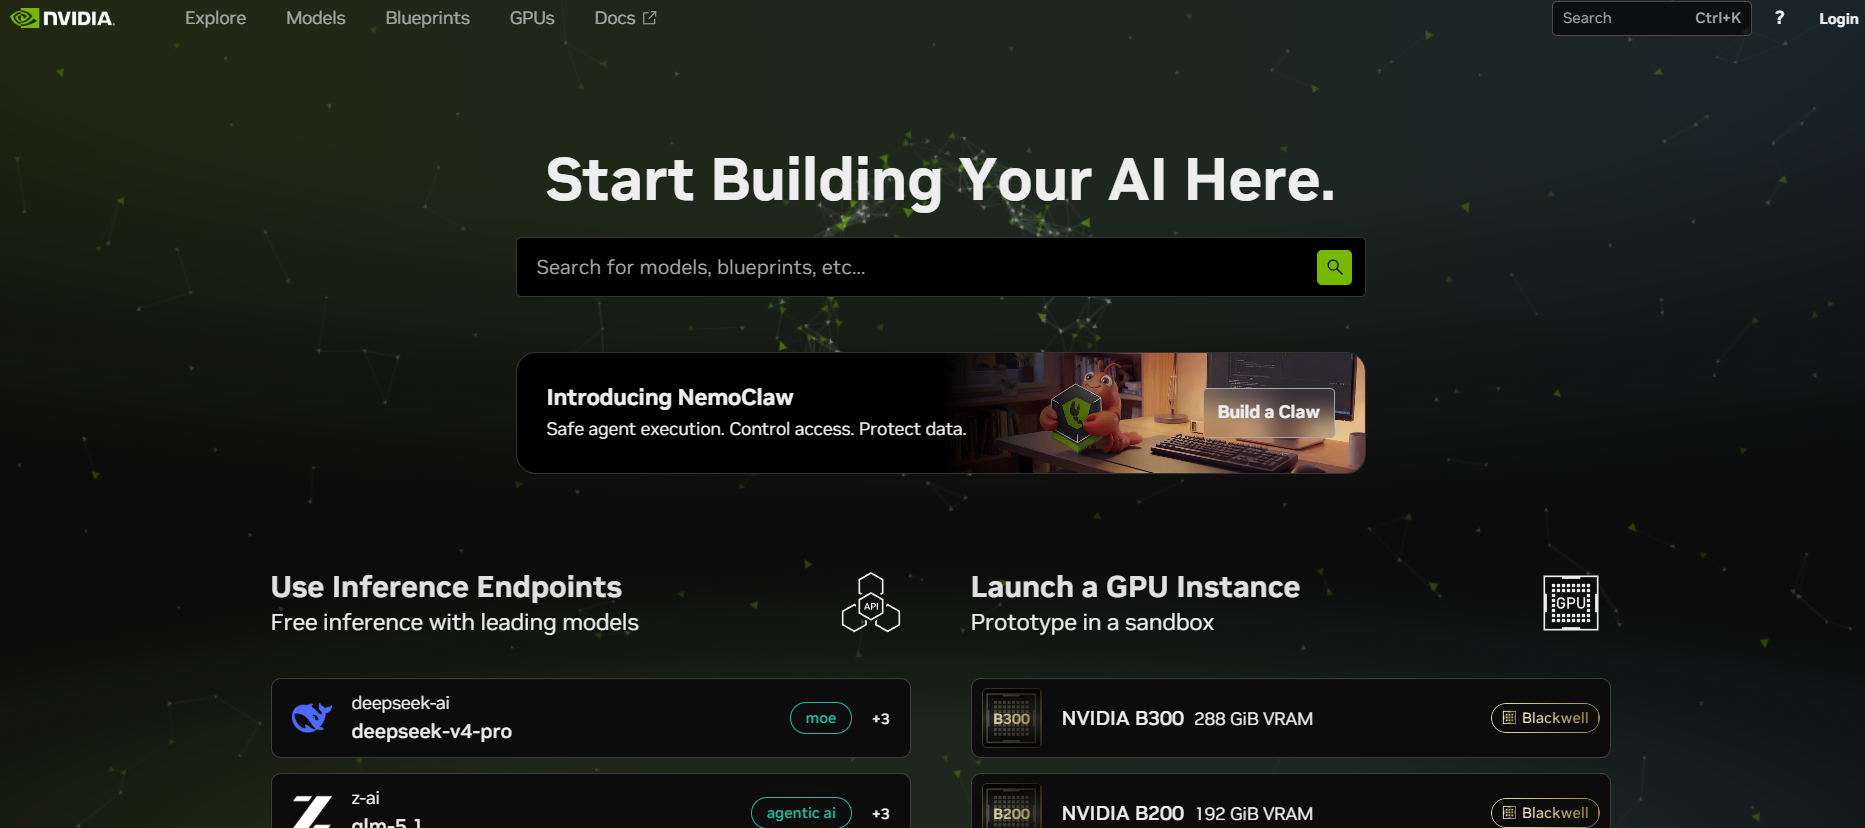The width and height of the screenshot is (1865, 828).
Task: Click the 192 GiB VRAM text
Action: pos(1254,814)
